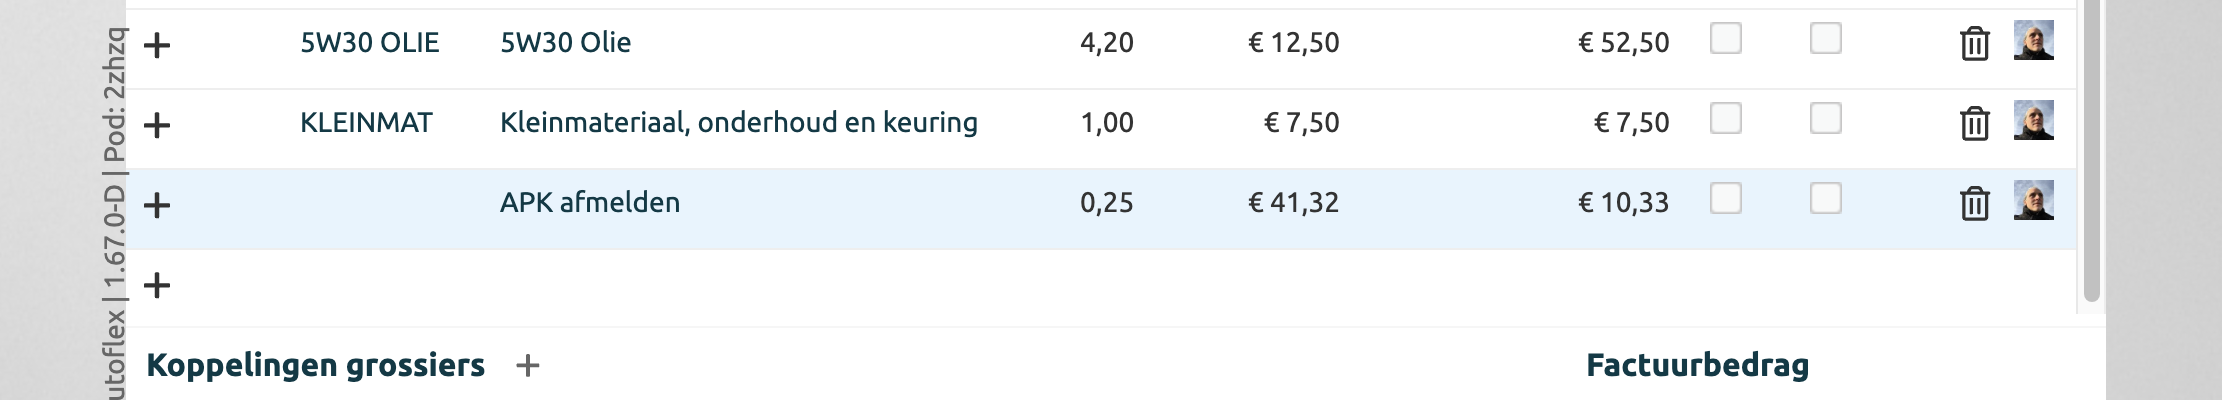Click the plus icon next to Koppelingen grossiers
The width and height of the screenshot is (2222, 400).
pyautogui.click(x=527, y=366)
